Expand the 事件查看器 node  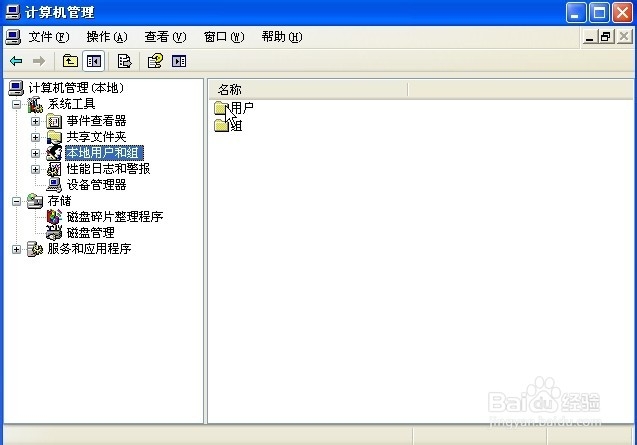35,121
